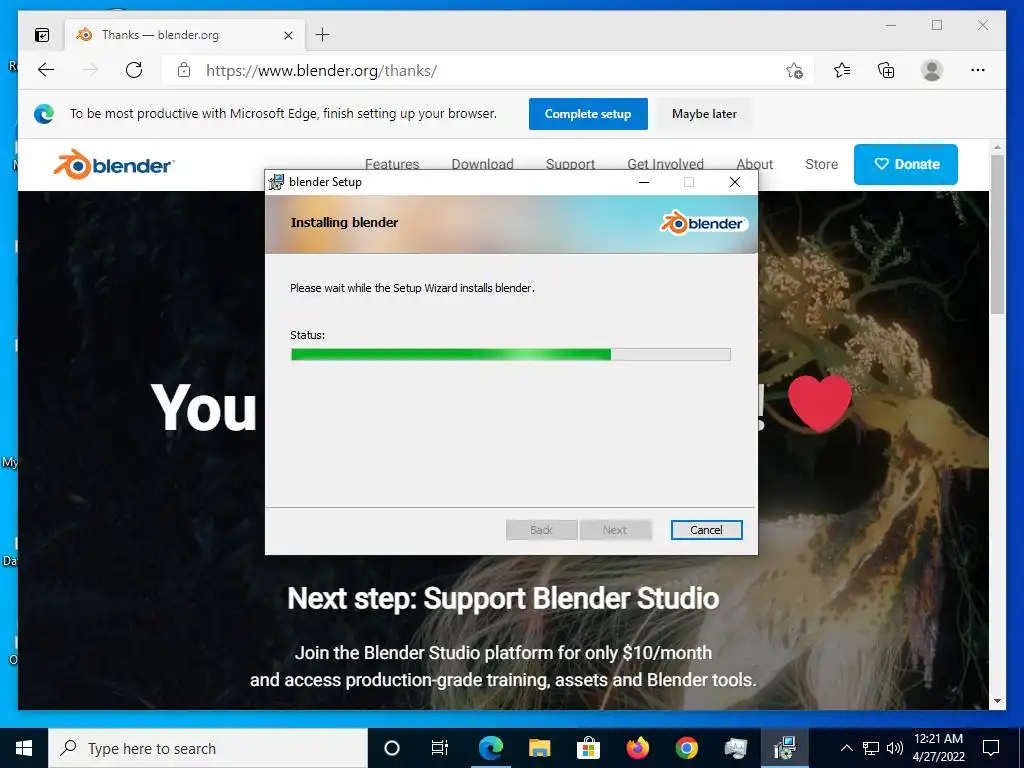Screen dimensions: 1024x768
Task: Open the Favorites list icon
Action: click(x=842, y=70)
